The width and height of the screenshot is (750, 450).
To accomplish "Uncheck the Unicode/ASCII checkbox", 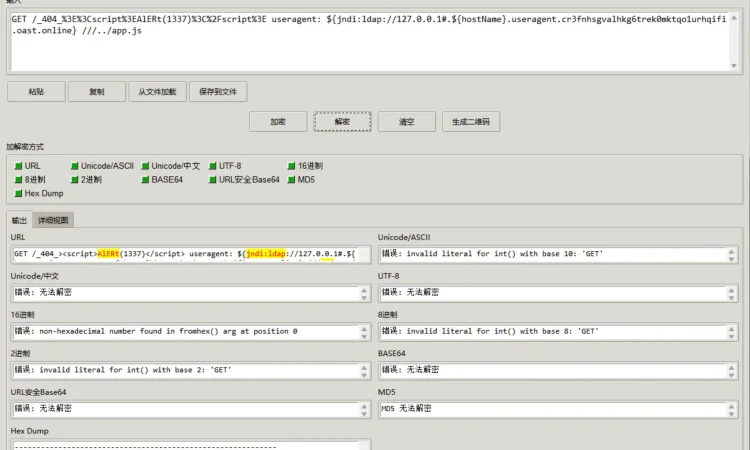I will (x=75, y=166).
